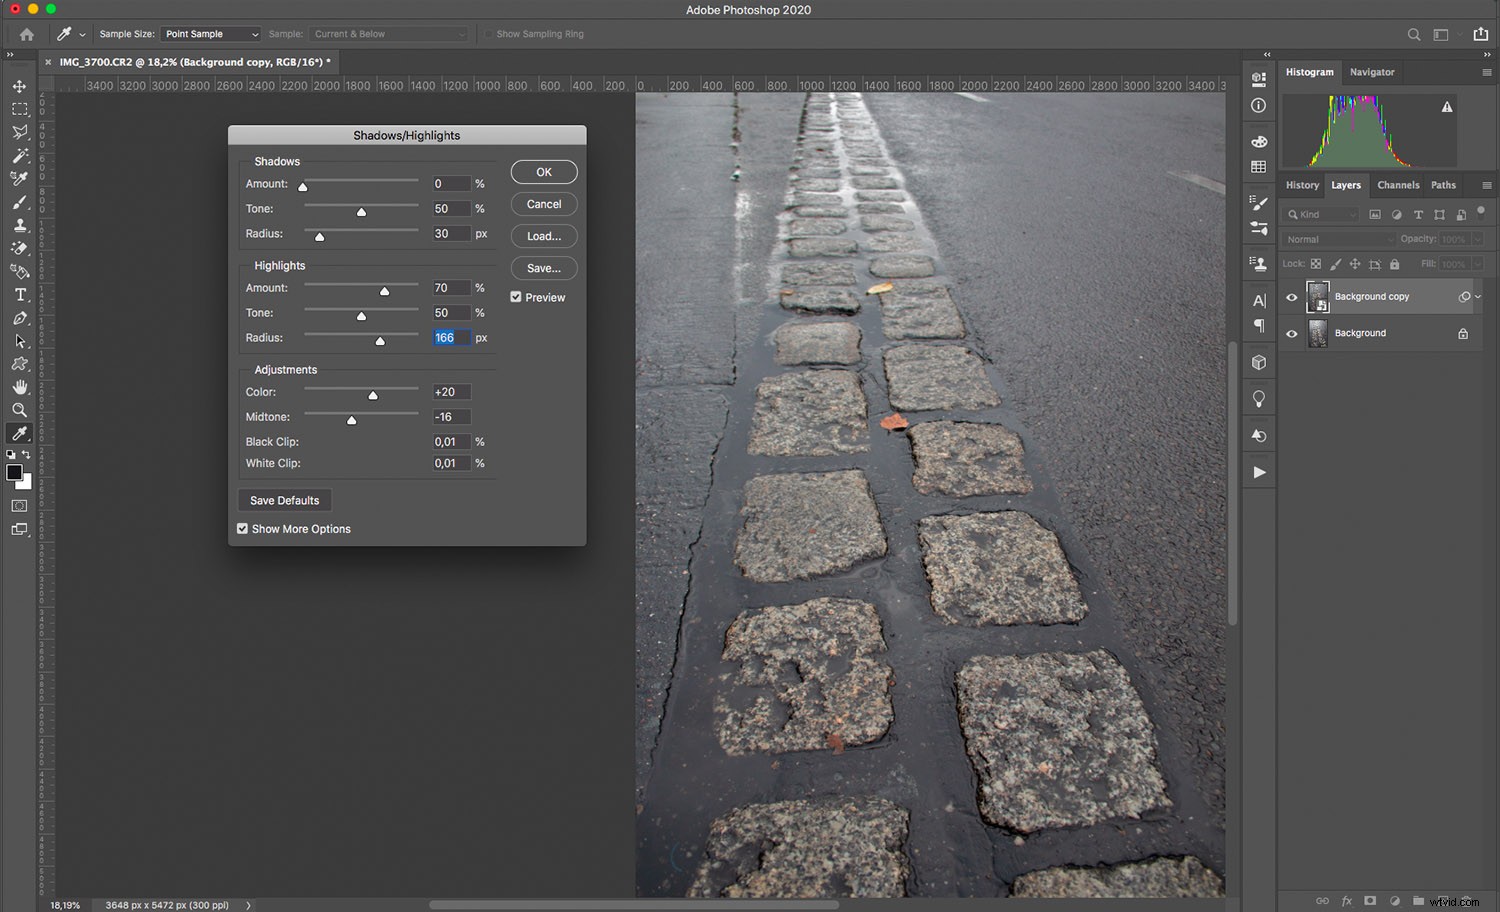
Task: Enable the Preview checkbox
Action: pos(516,297)
